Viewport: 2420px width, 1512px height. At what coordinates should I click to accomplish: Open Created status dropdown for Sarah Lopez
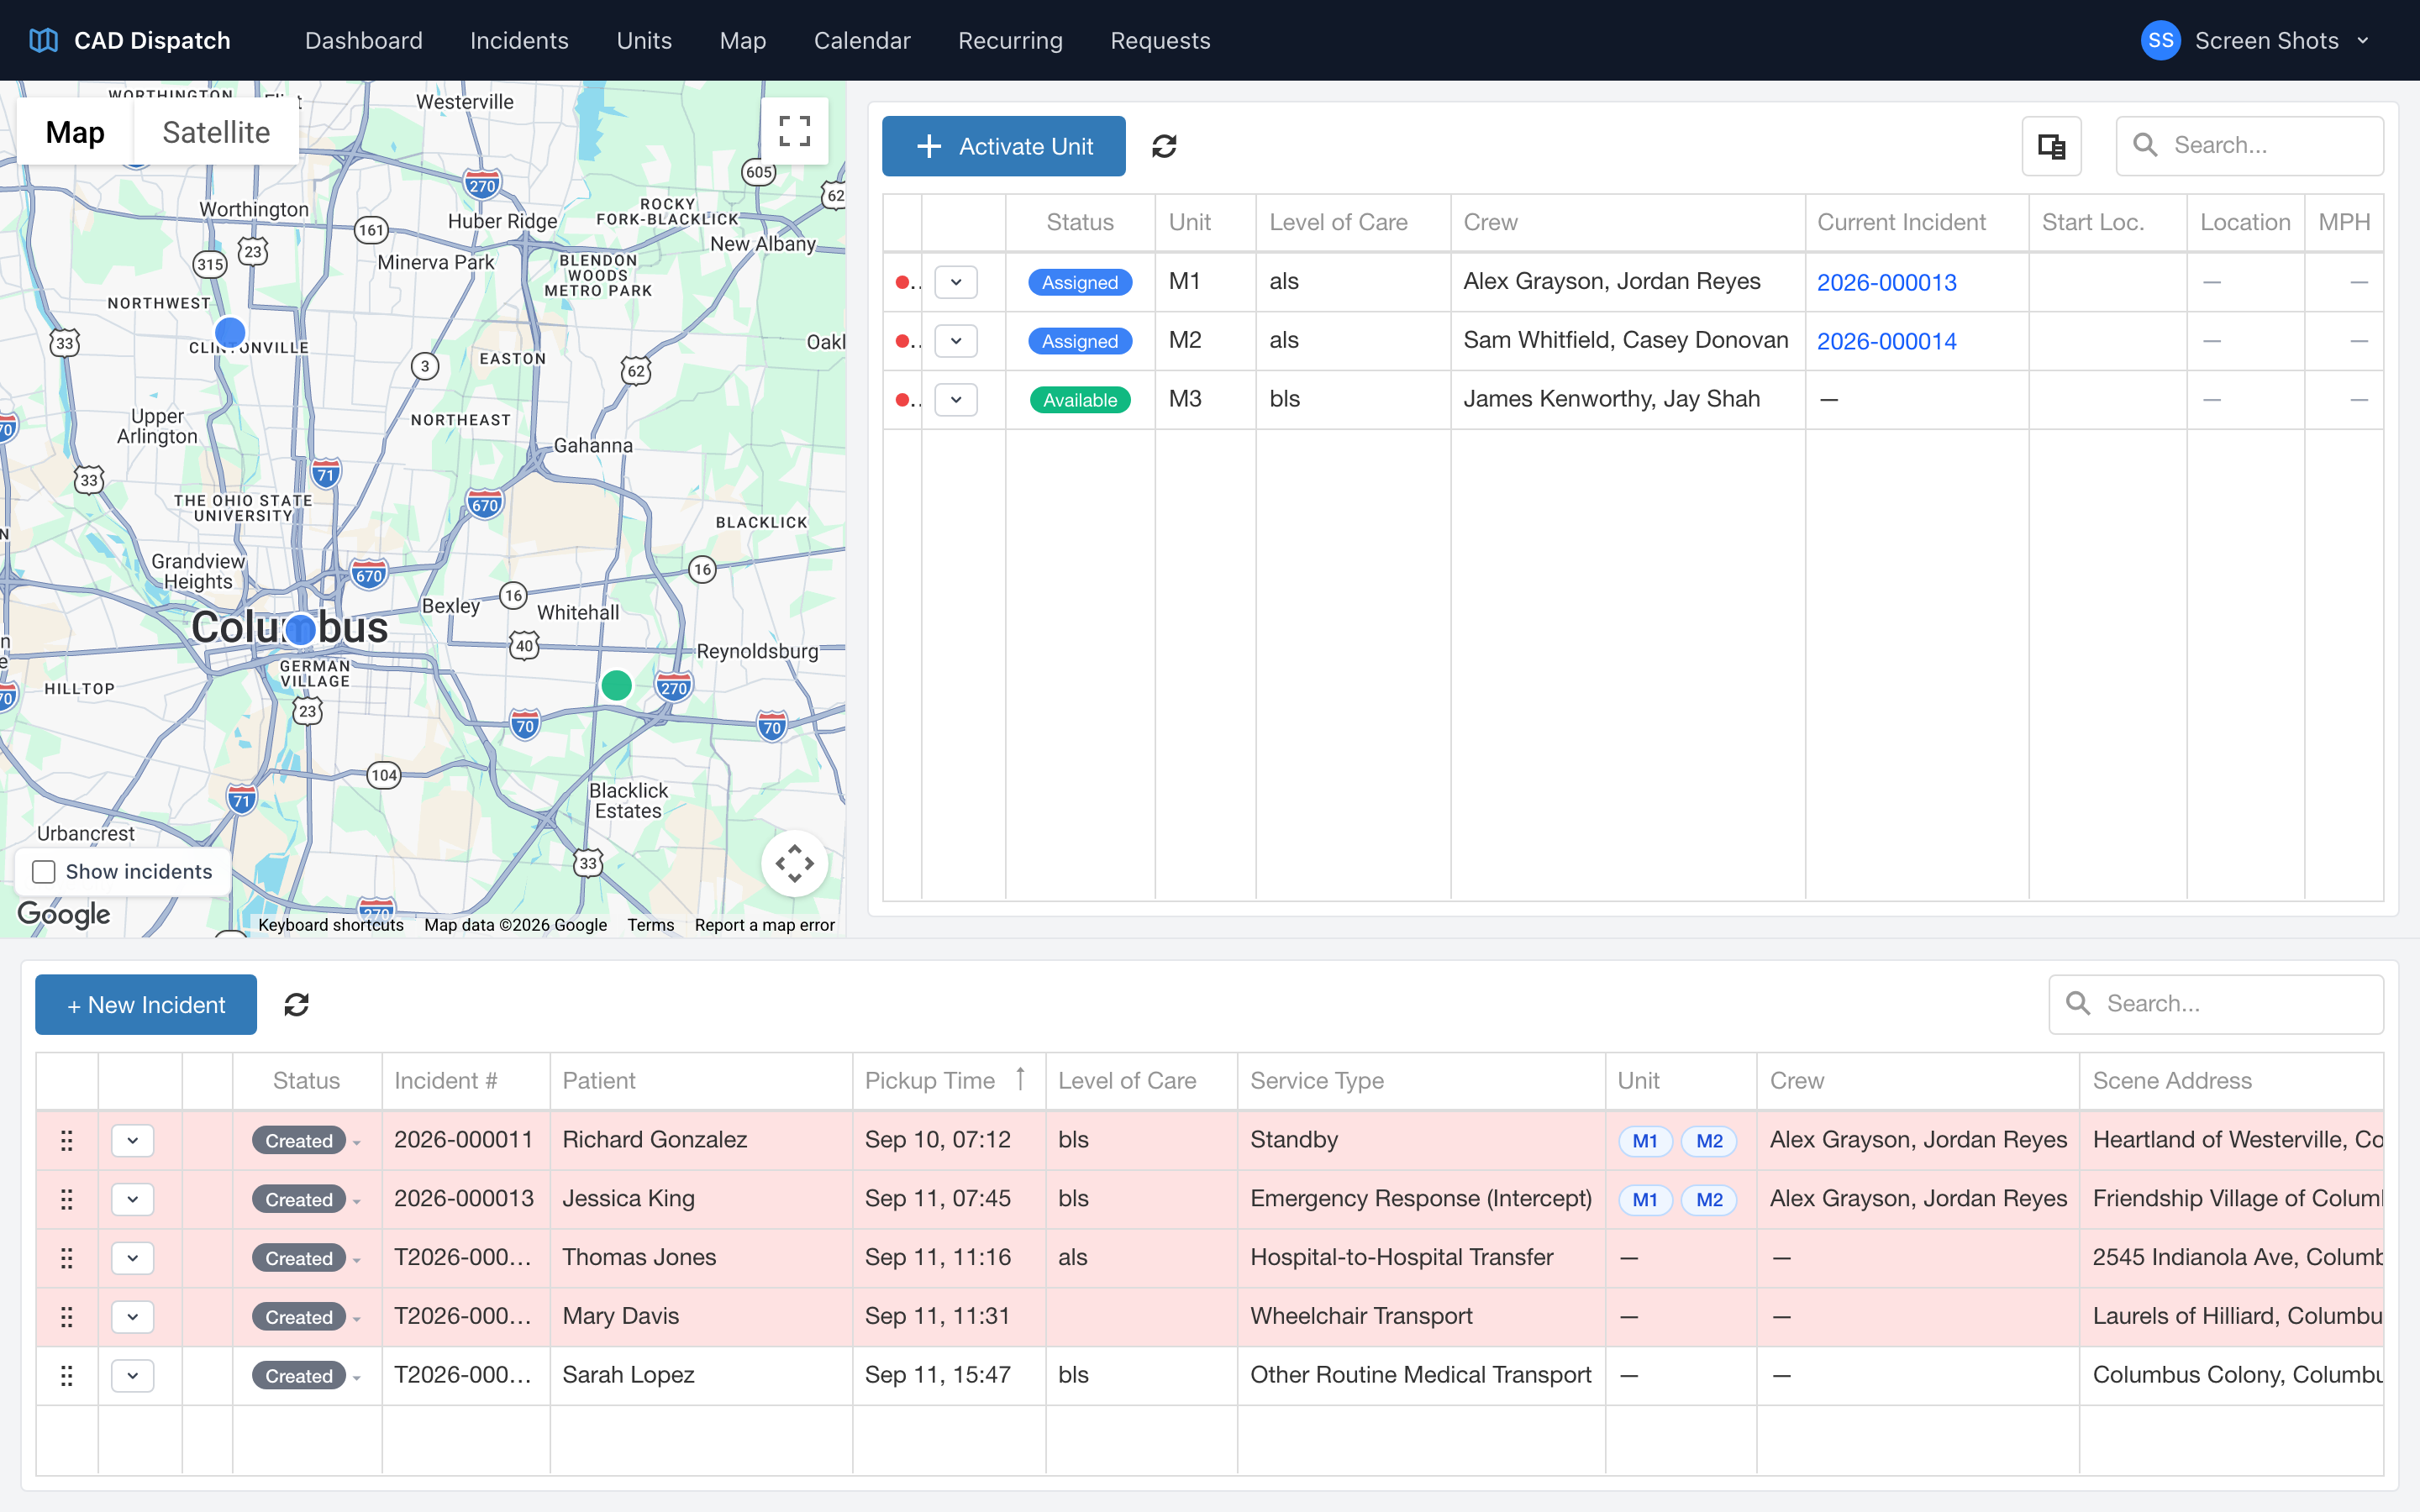[x=306, y=1376]
